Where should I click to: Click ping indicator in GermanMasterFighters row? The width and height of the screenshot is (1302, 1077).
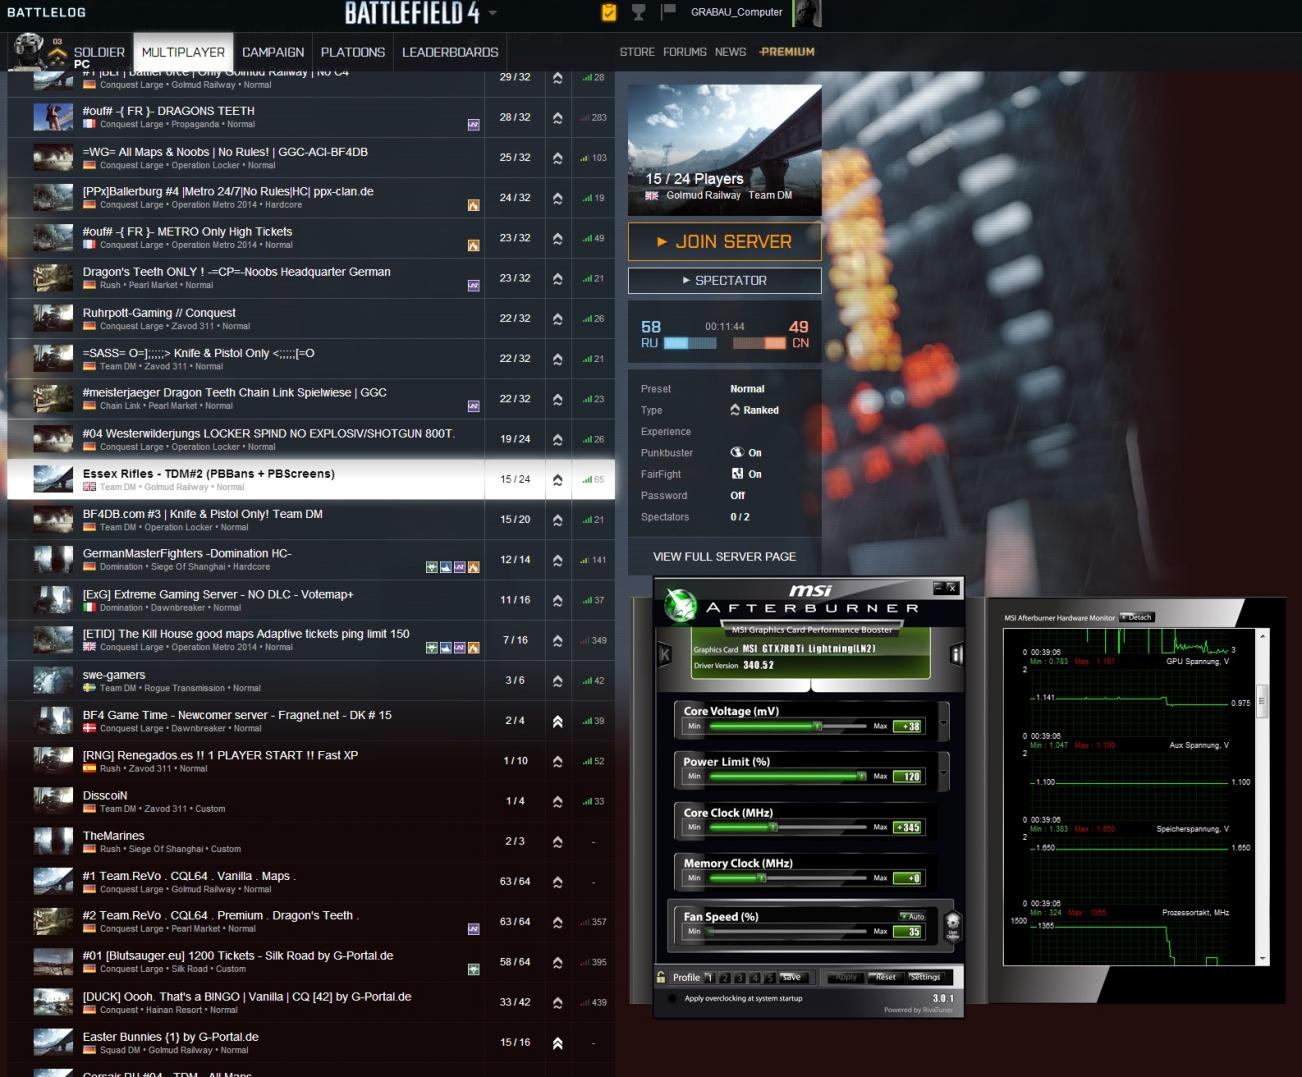[x=593, y=560]
